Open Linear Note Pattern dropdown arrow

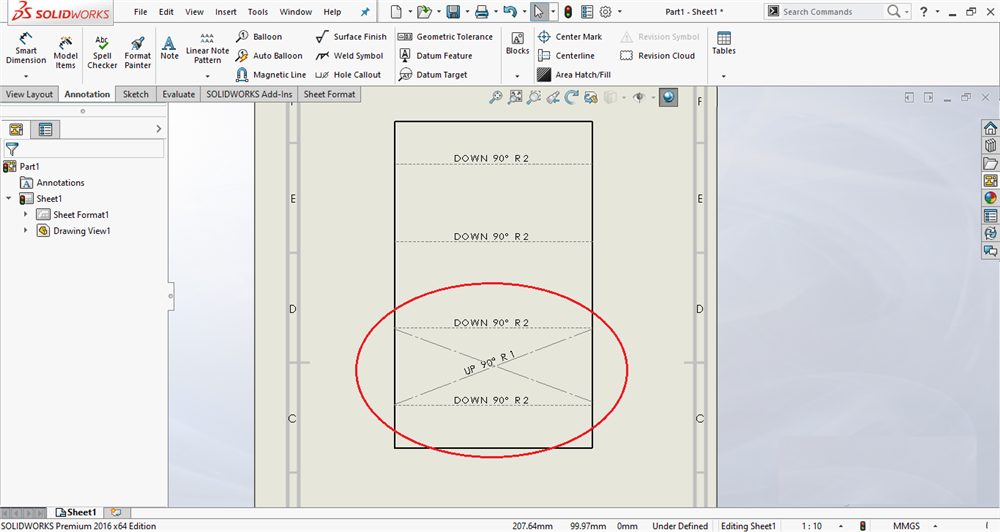tap(207, 77)
